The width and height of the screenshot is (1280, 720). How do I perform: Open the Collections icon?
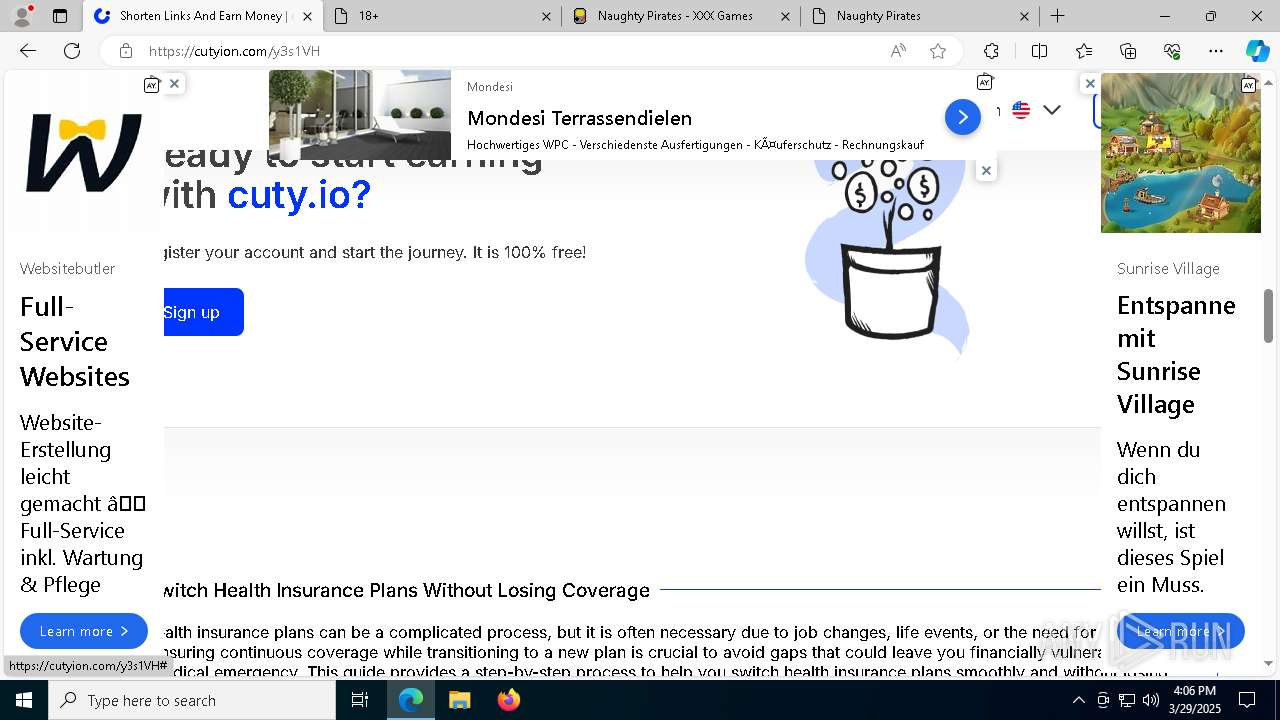click(1128, 51)
